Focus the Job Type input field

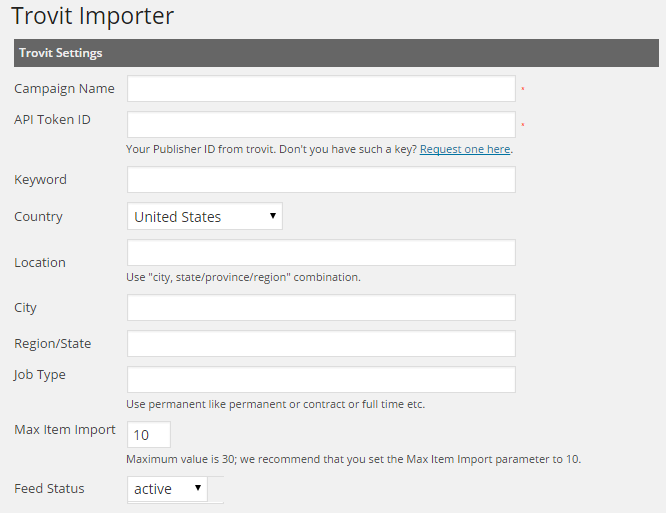321,380
